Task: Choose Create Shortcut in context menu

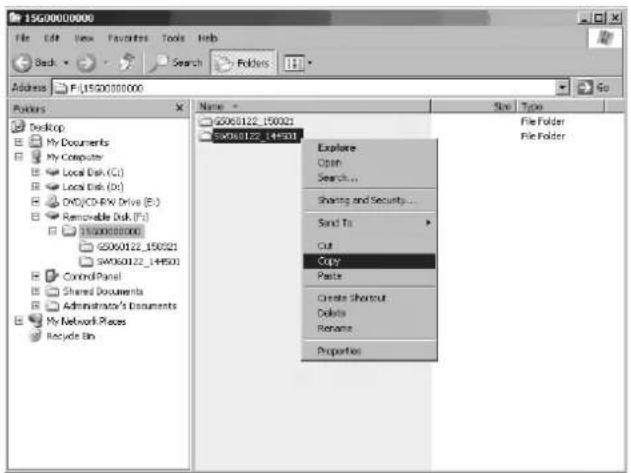Action: [369, 298]
